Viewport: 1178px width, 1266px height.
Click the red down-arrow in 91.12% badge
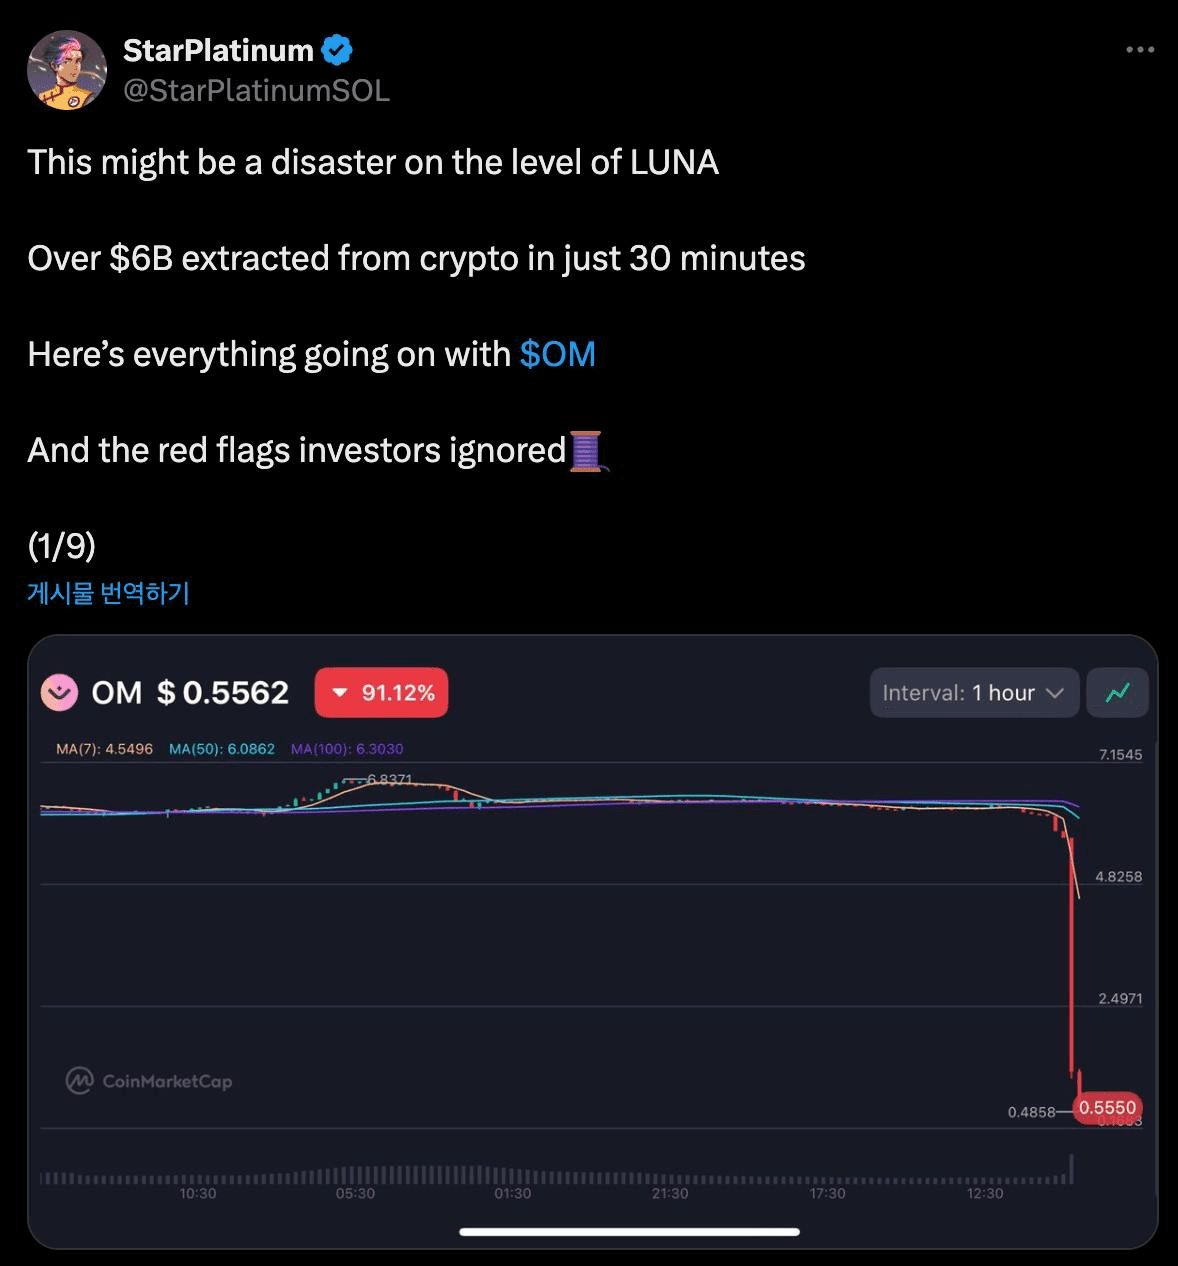(x=340, y=693)
